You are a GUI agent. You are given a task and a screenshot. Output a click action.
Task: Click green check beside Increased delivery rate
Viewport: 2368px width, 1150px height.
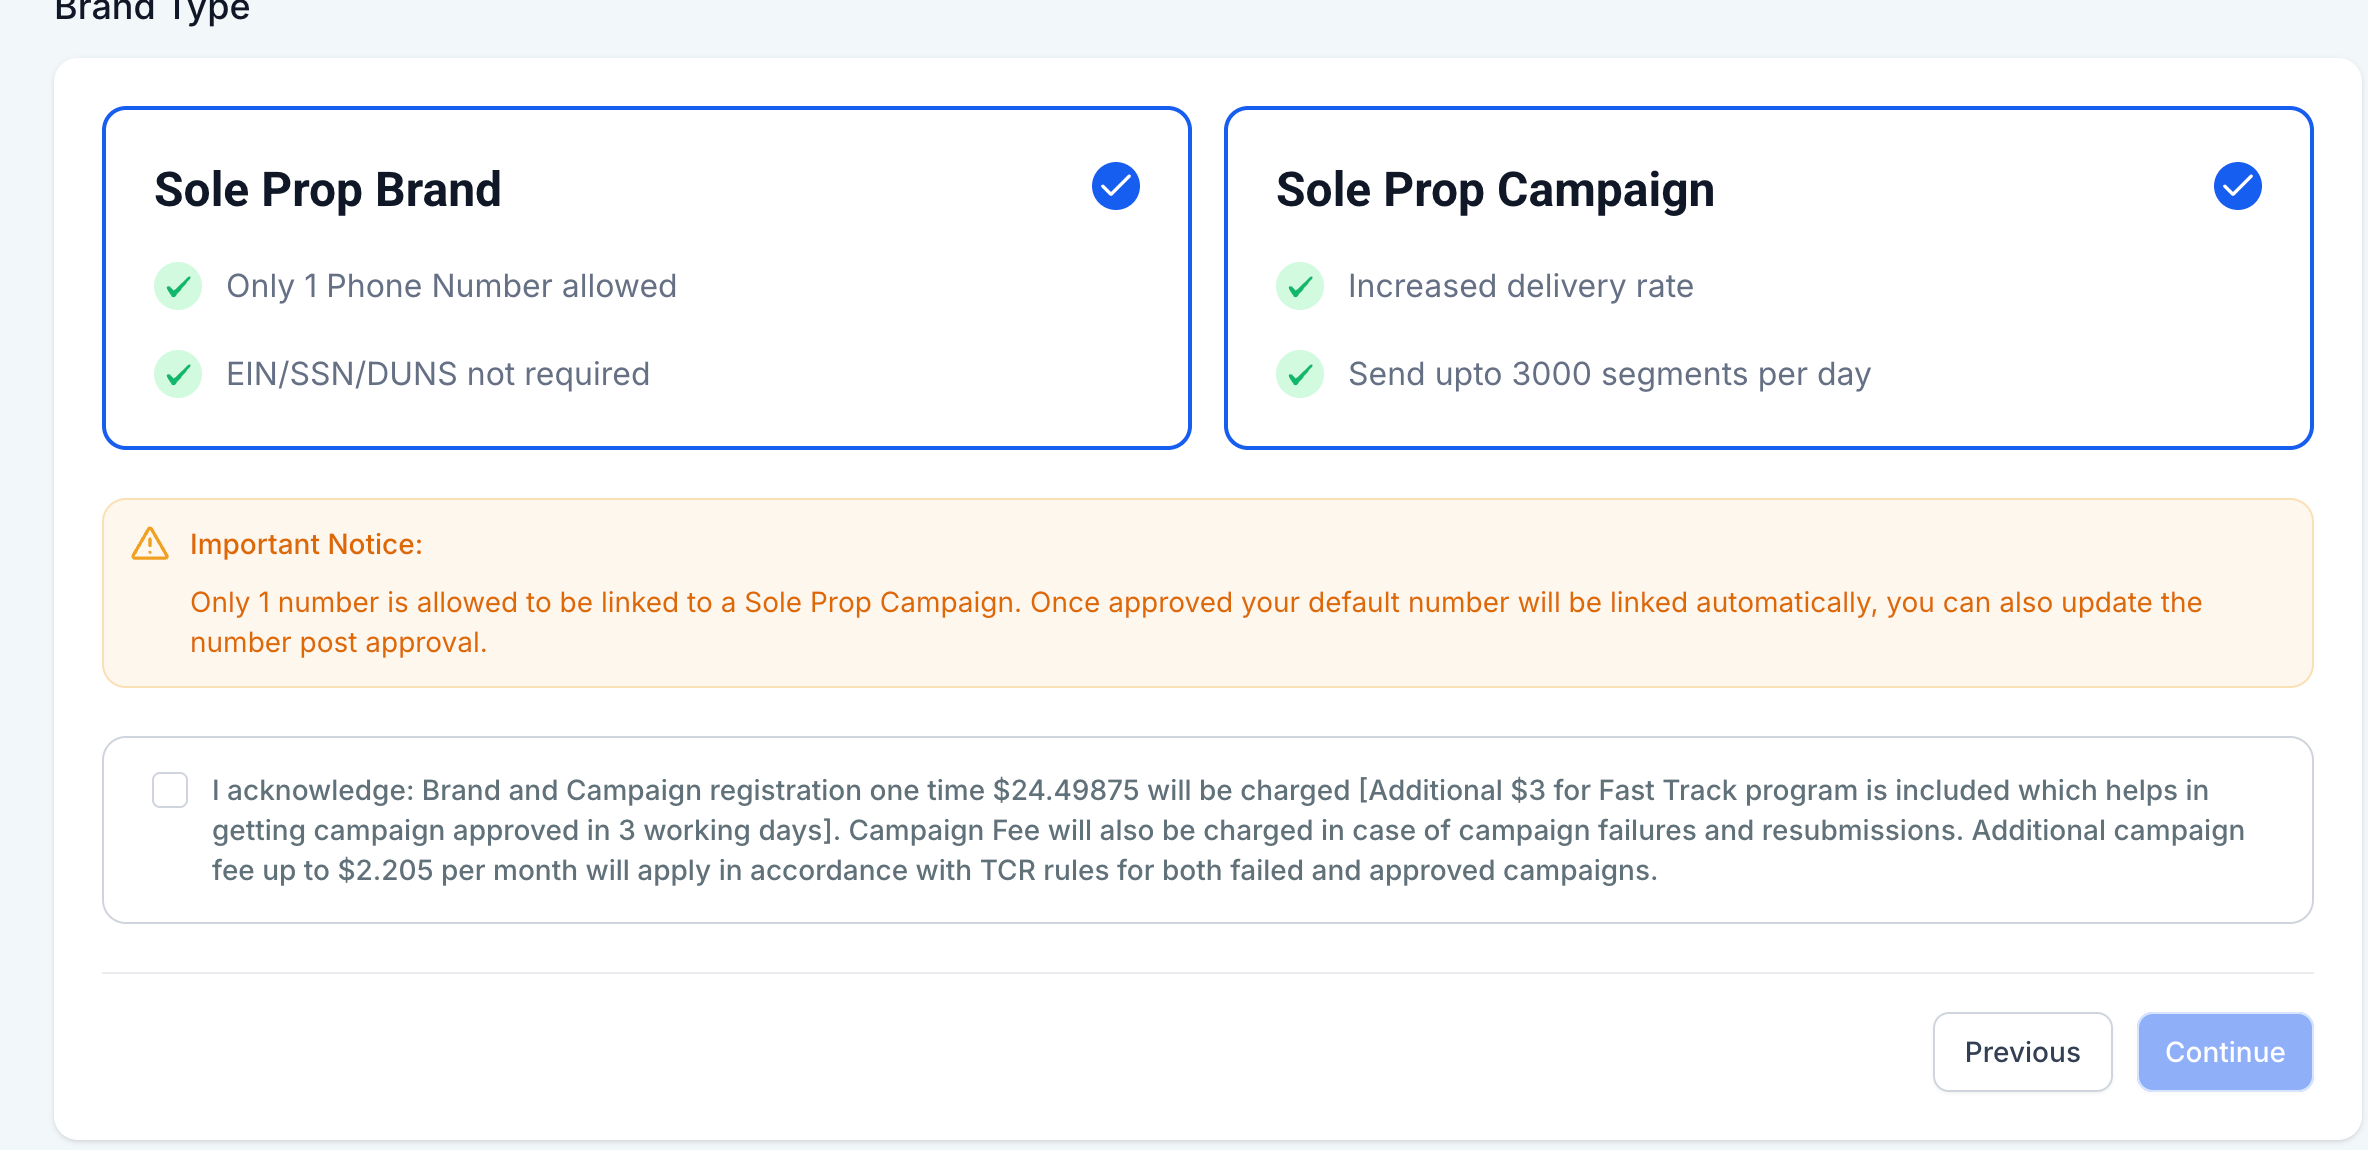[x=1300, y=287]
